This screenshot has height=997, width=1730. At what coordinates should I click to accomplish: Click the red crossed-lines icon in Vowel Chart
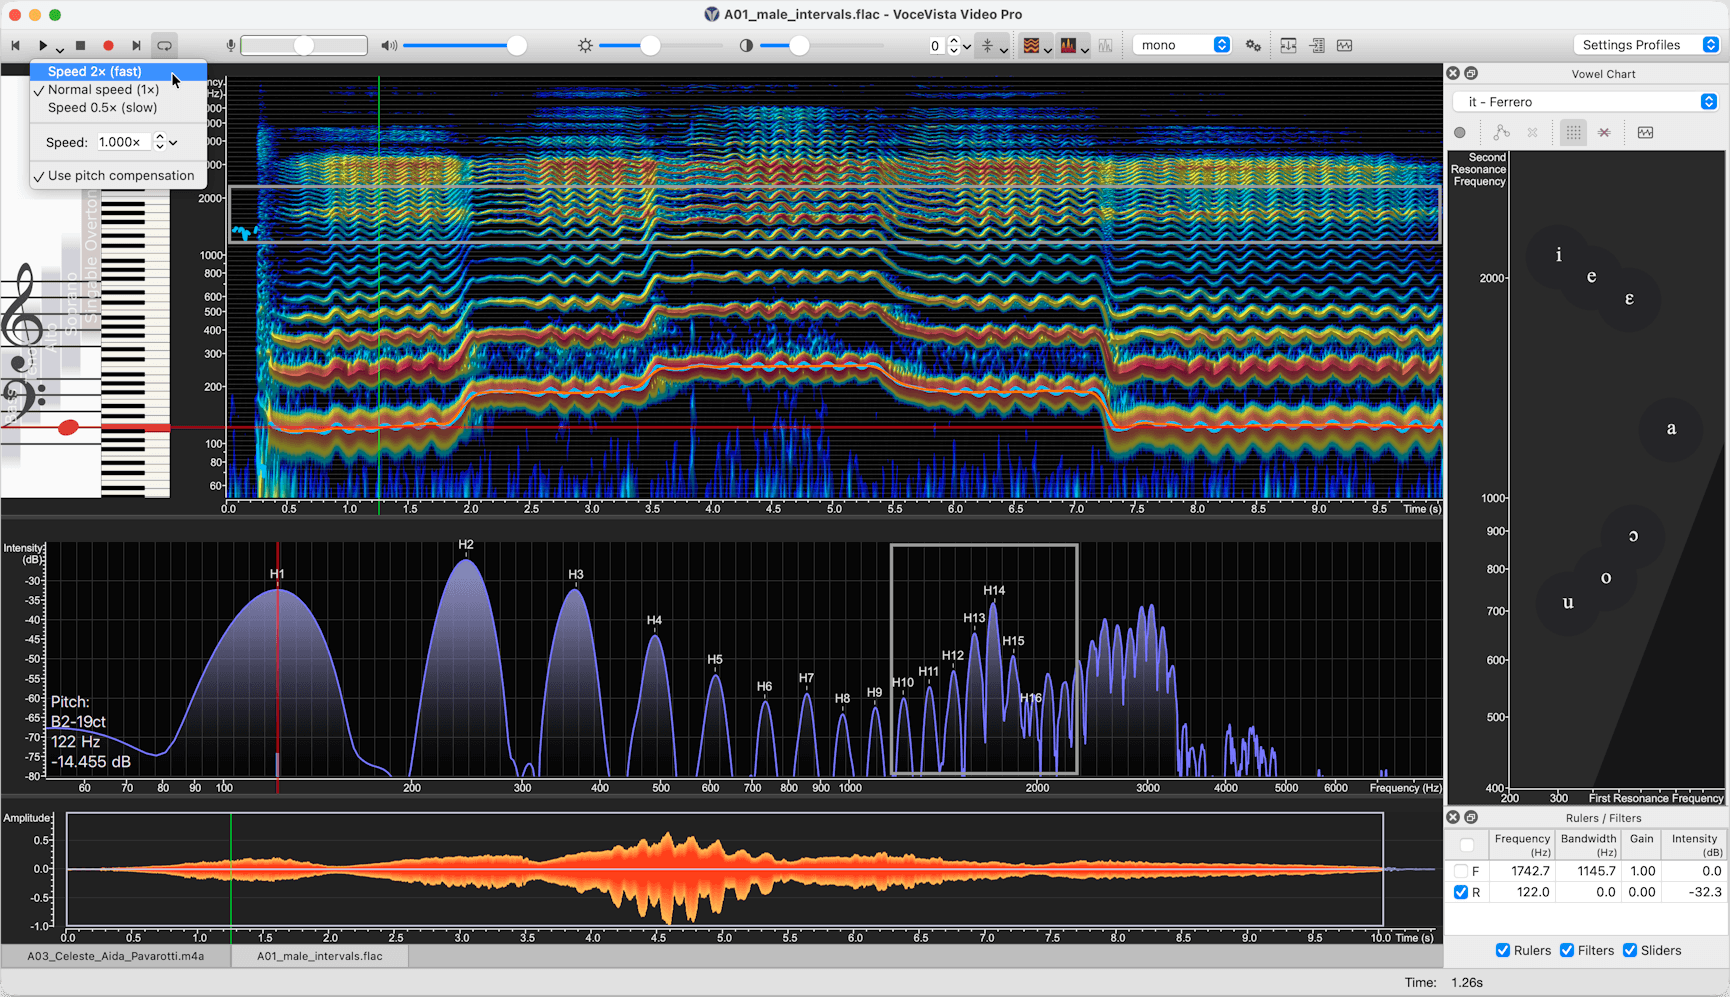coord(1604,133)
